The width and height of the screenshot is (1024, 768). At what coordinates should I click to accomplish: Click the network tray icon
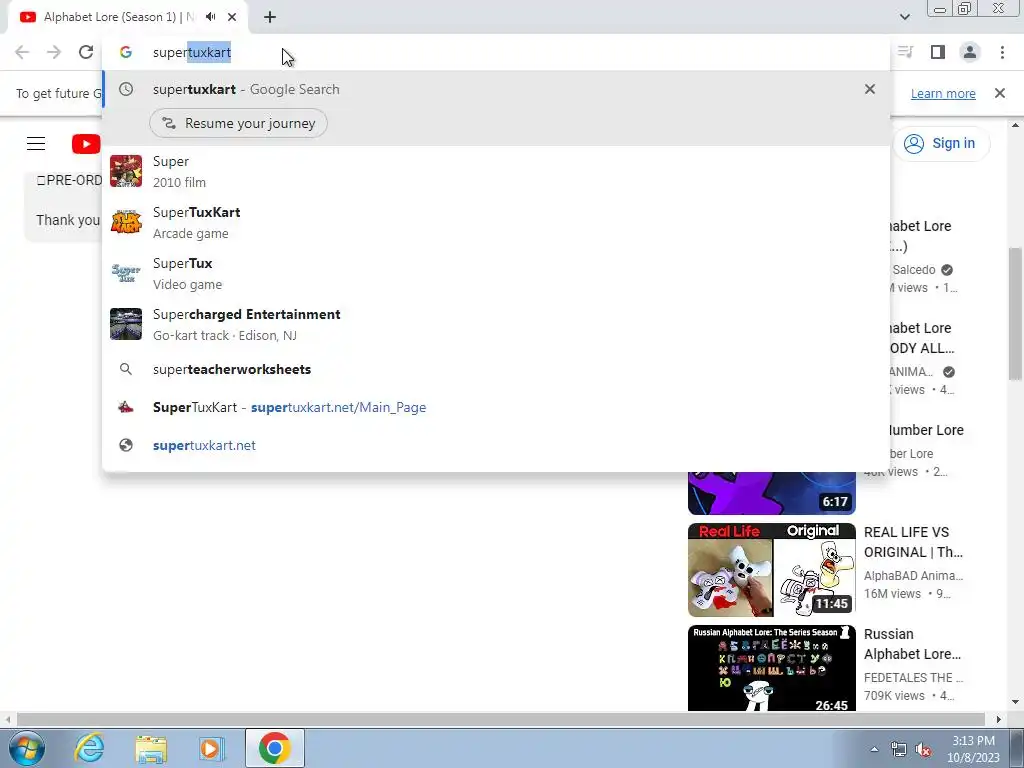tap(899, 749)
